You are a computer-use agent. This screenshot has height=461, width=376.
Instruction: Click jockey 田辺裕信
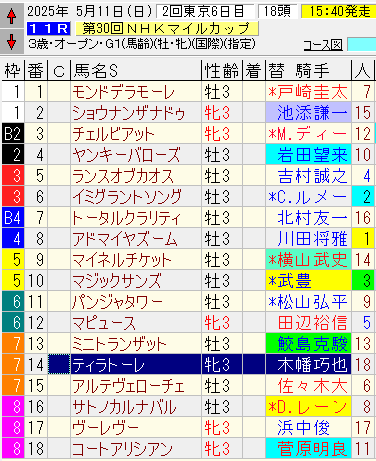tap(308, 323)
